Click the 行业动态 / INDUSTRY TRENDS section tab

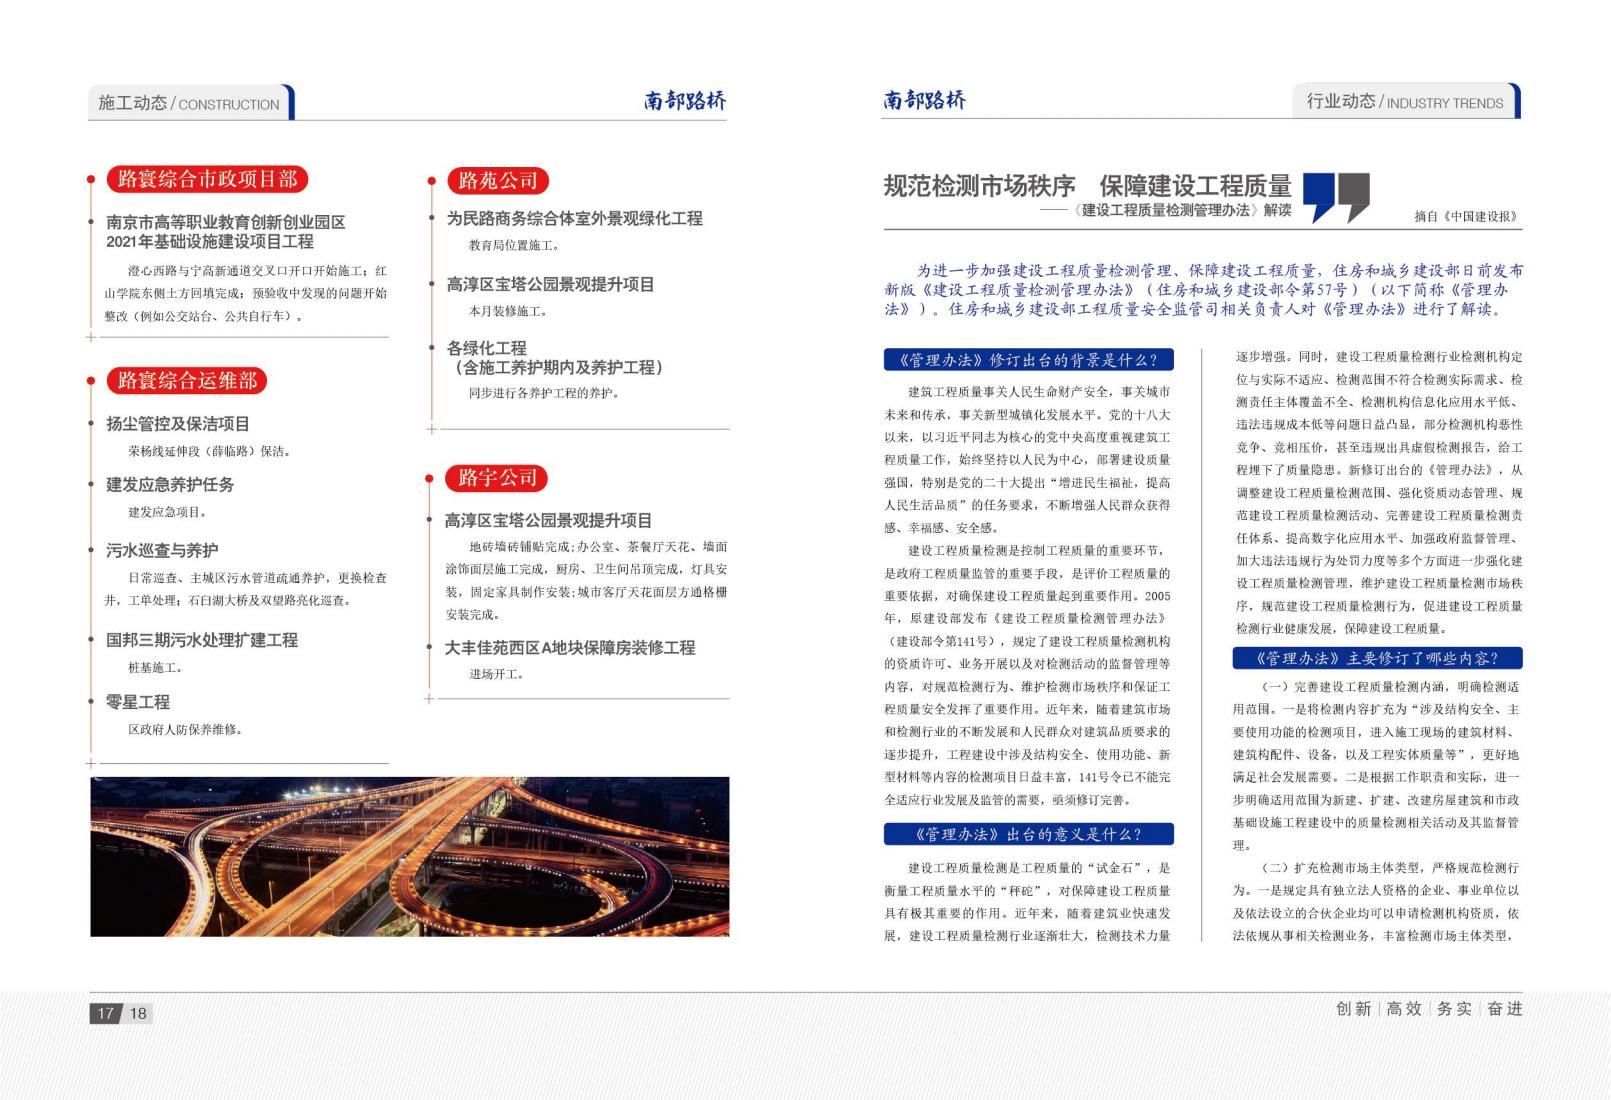coord(1406,101)
